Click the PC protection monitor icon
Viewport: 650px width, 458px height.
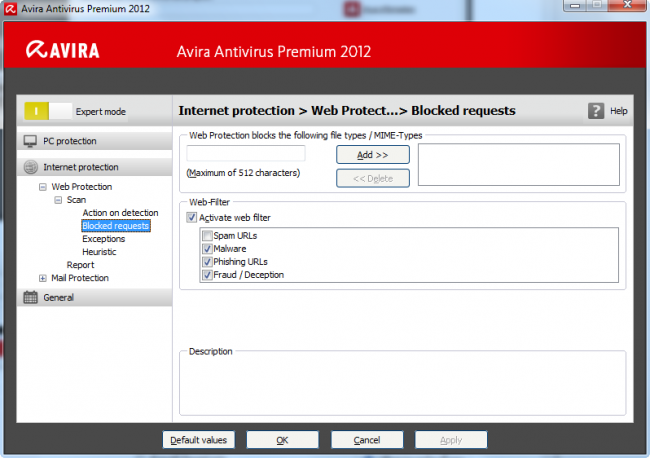tap(31, 141)
